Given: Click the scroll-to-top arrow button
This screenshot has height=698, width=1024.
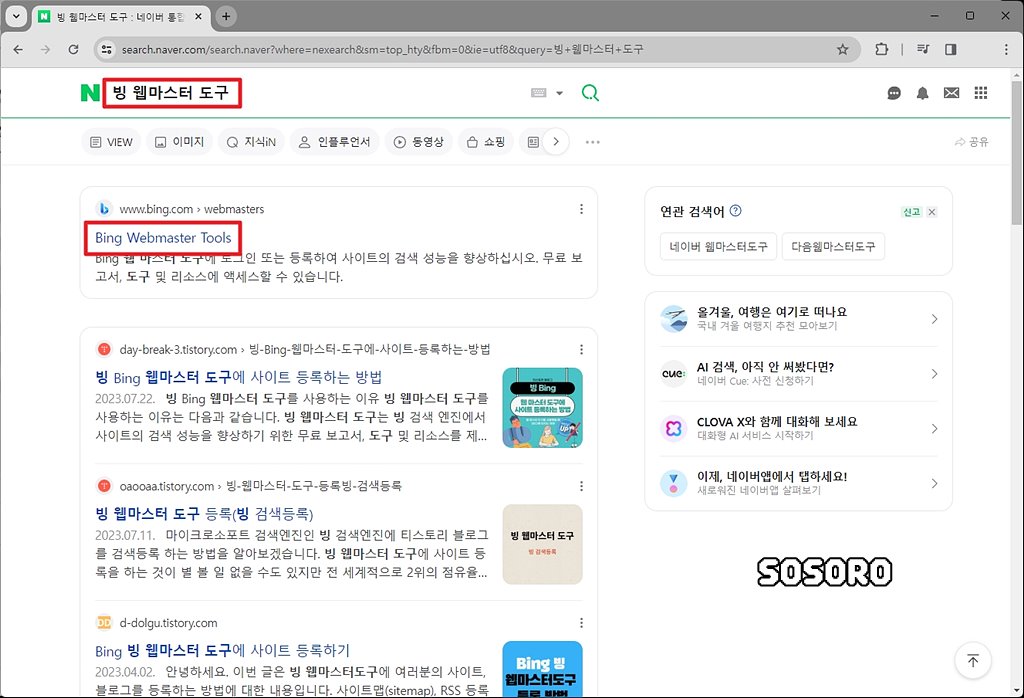Looking at the screenshot, I should (x=973, y=661).
